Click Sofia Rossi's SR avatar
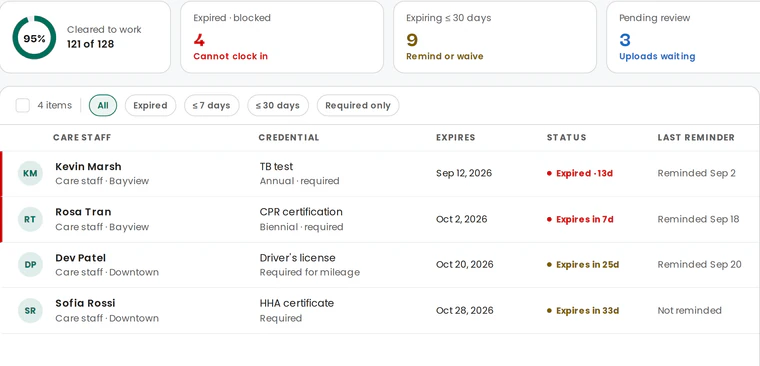The width and height of the screenshot is (760, 366). click(x=30, y=310)
